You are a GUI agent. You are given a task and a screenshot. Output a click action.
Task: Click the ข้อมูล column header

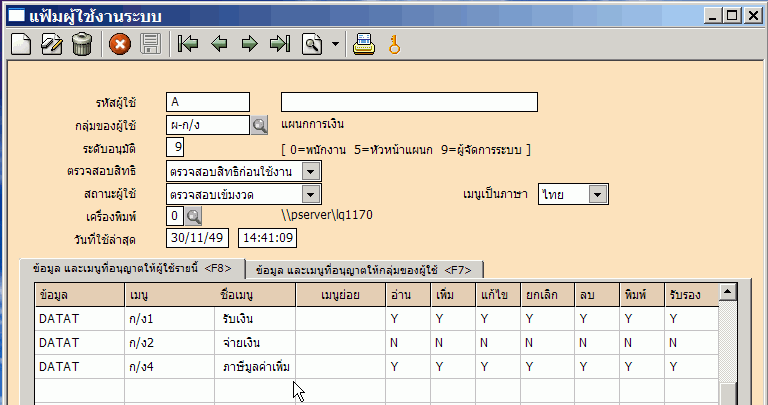pos(80,295)
